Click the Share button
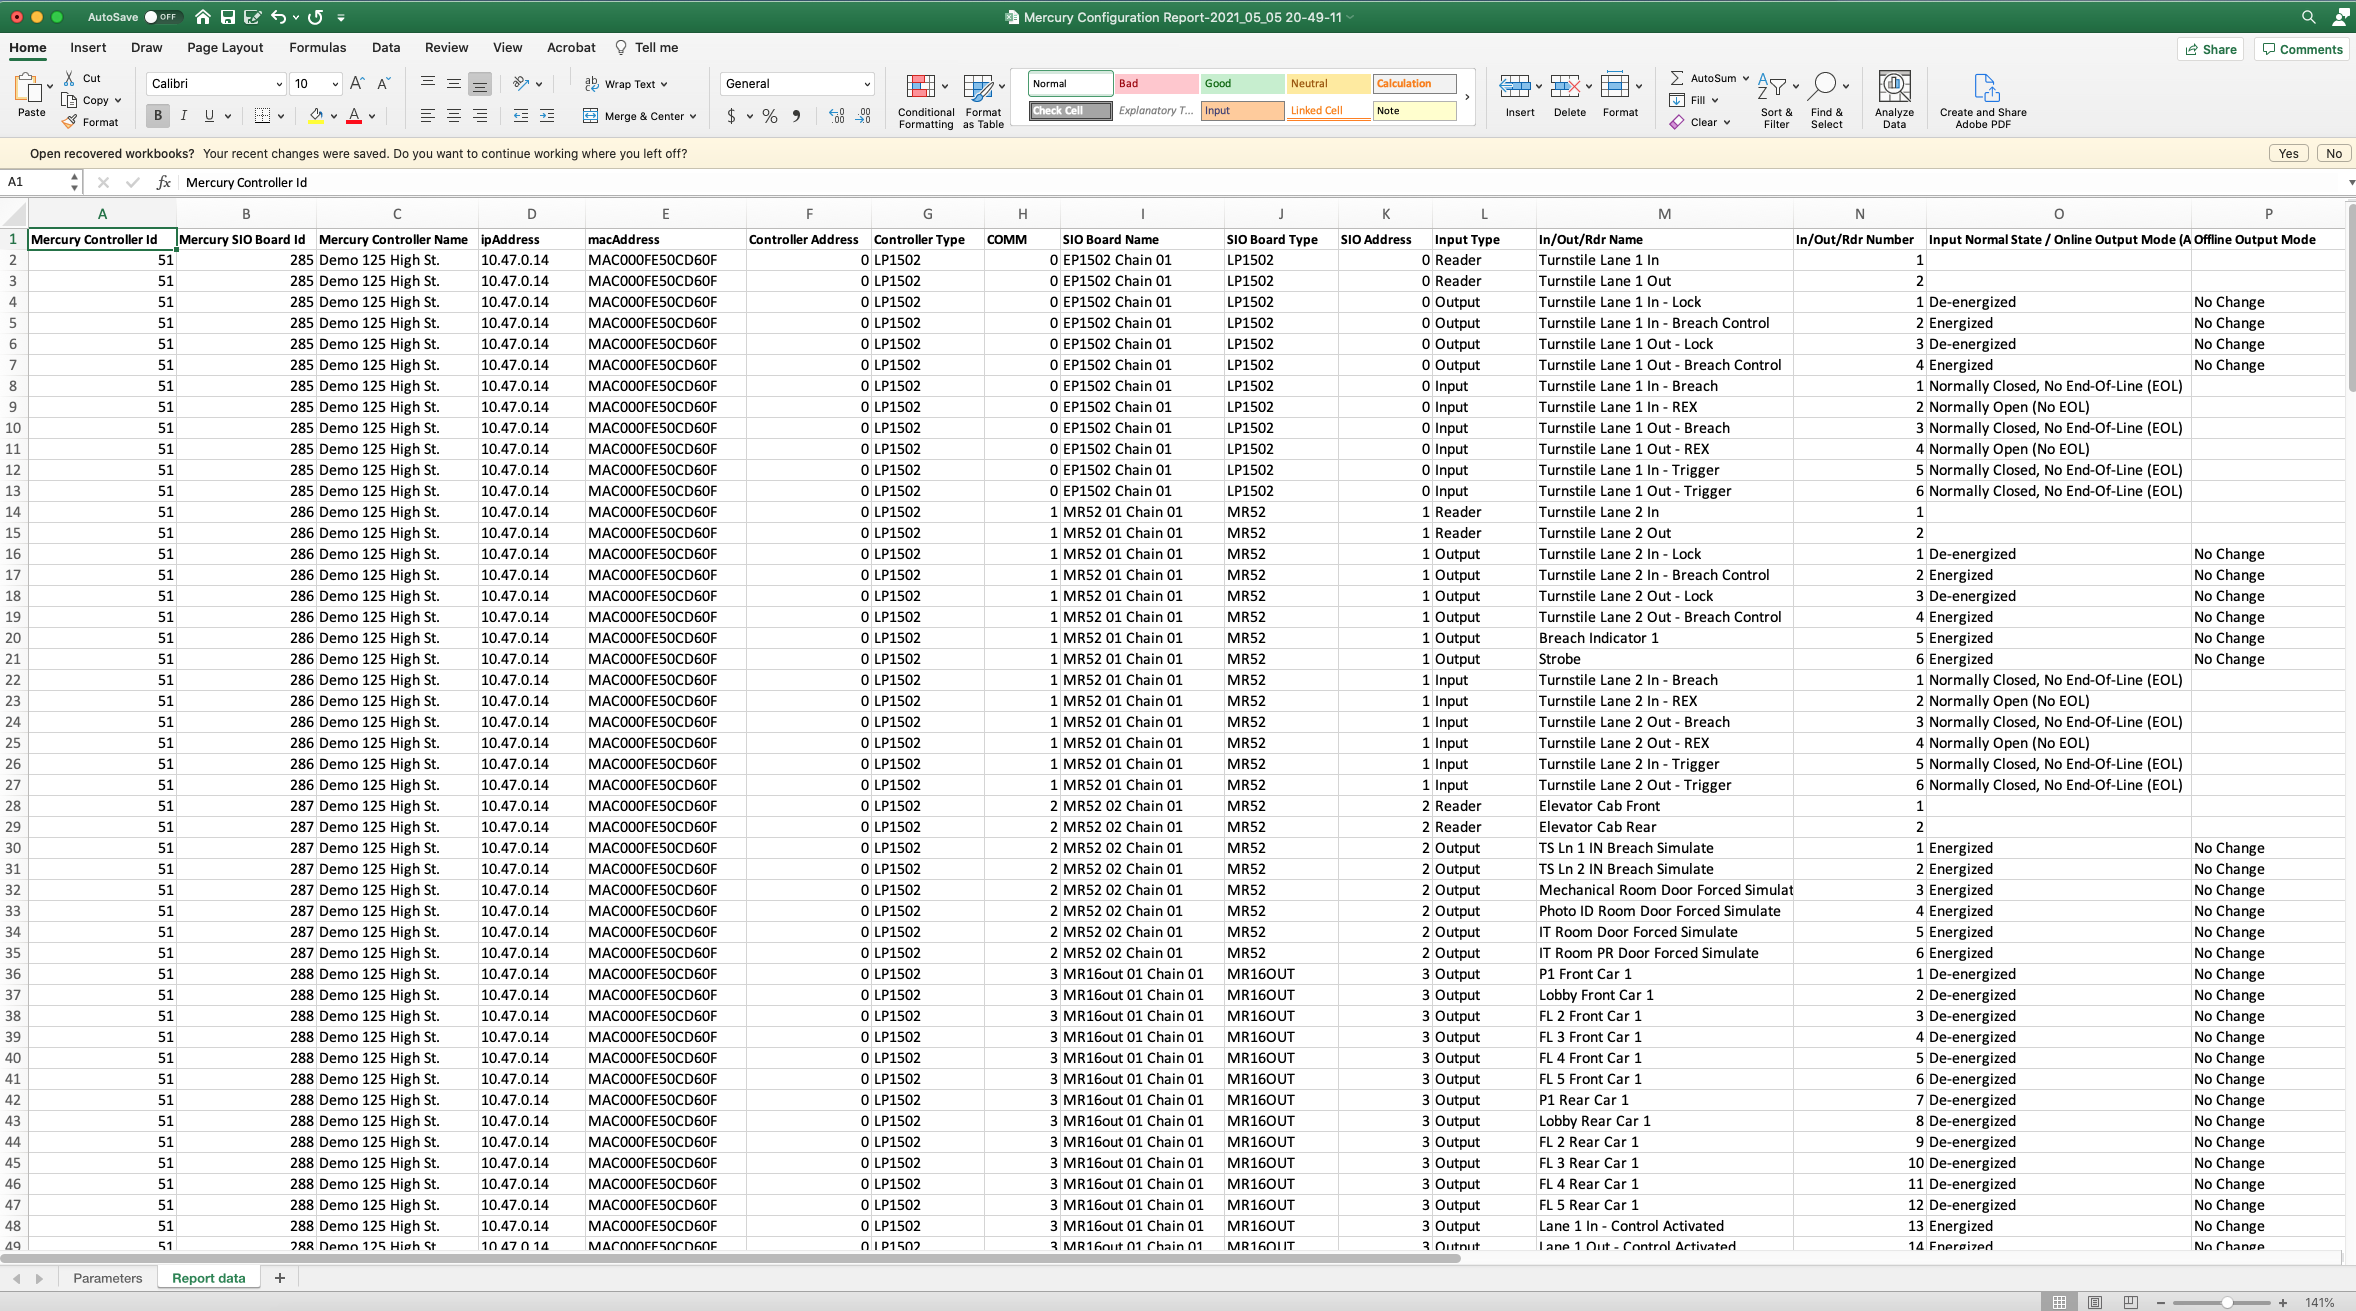Screen dimensions: 2356x1311 pos(2210,48)
